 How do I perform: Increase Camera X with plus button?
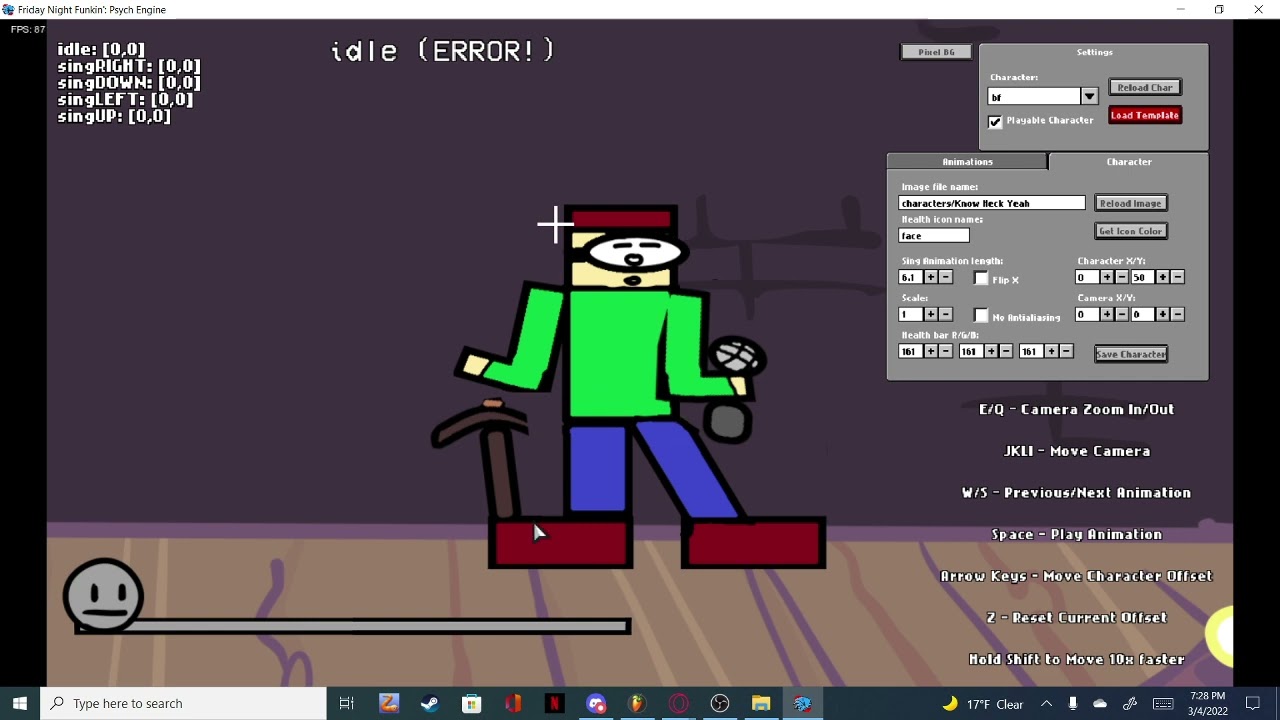pyautogui.click(x=1107, y=314)
